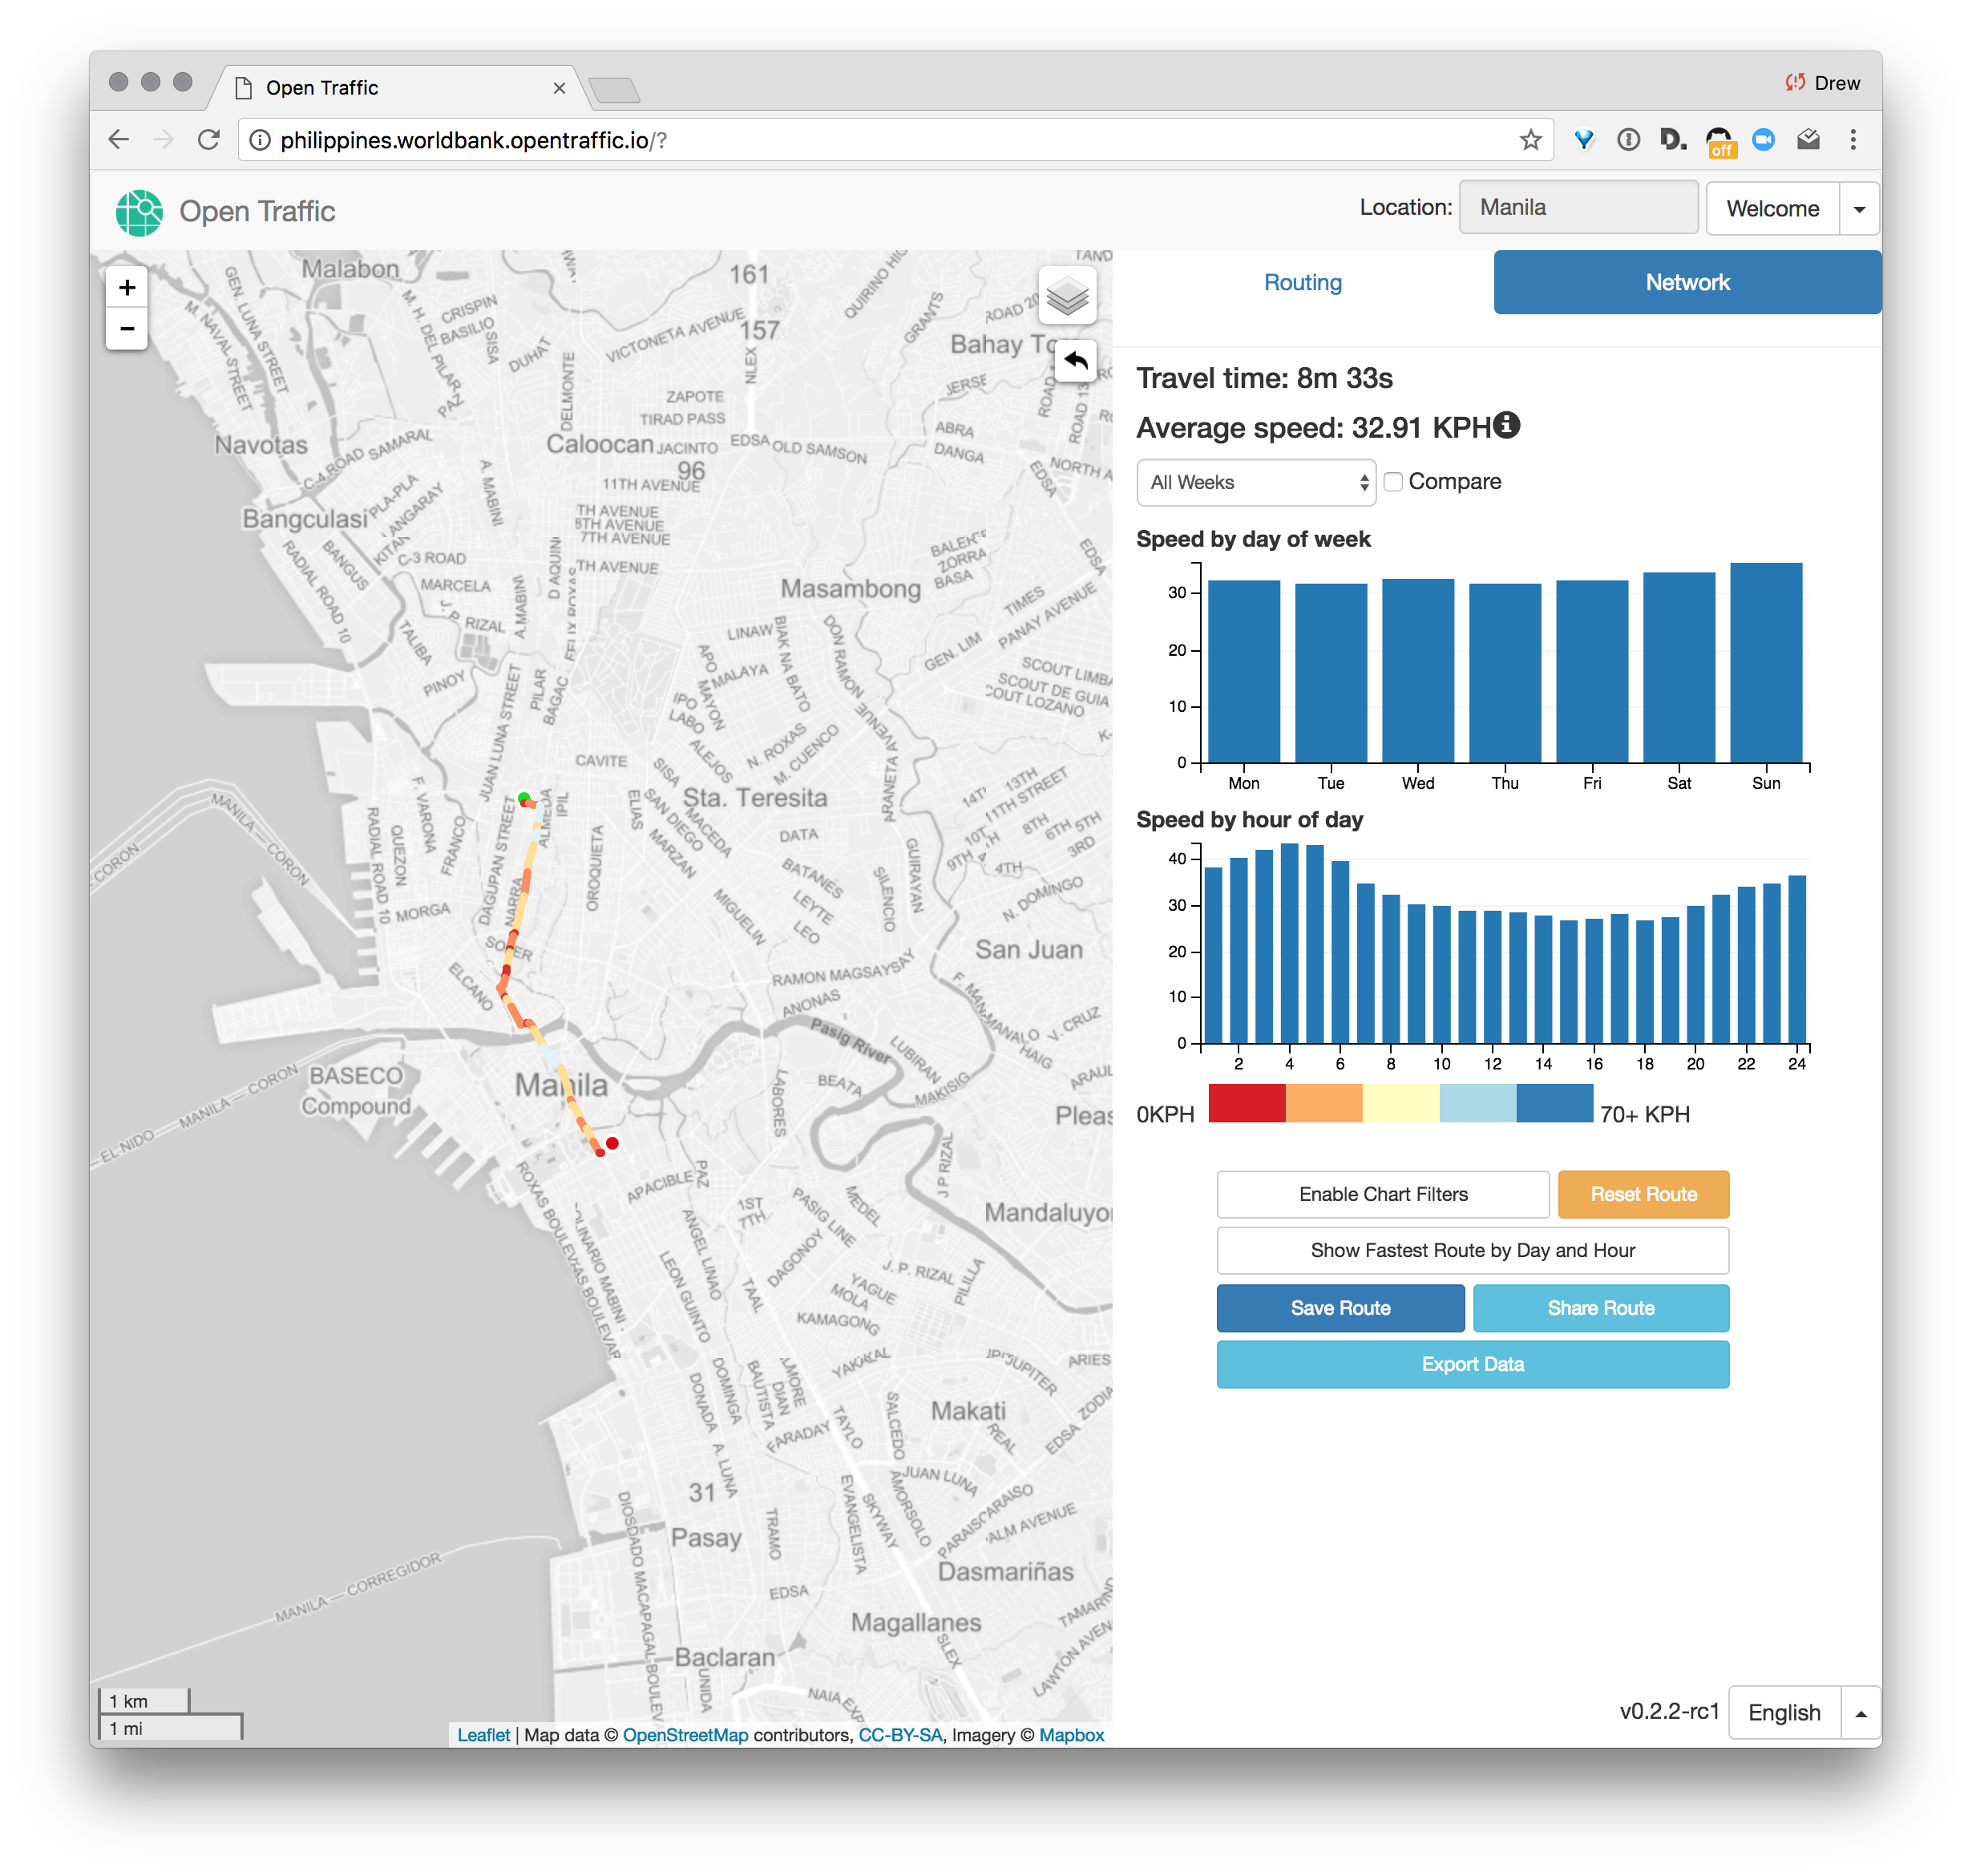Click the Open Traffic logo
Viewport: 1972px width, 1876px height.
(x=140, y=211)
